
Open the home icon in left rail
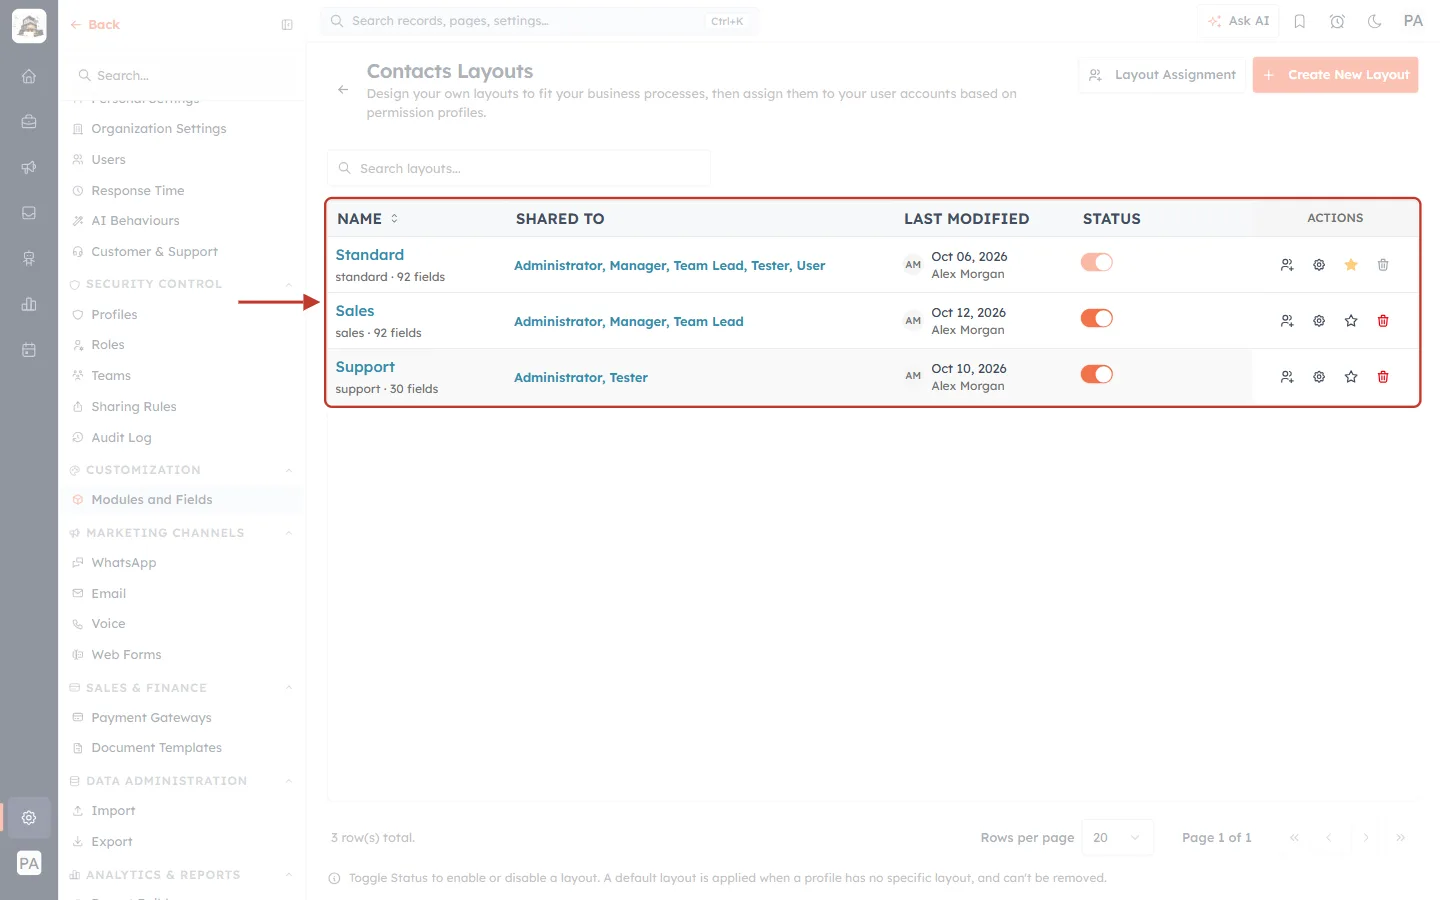click(29, 76)
